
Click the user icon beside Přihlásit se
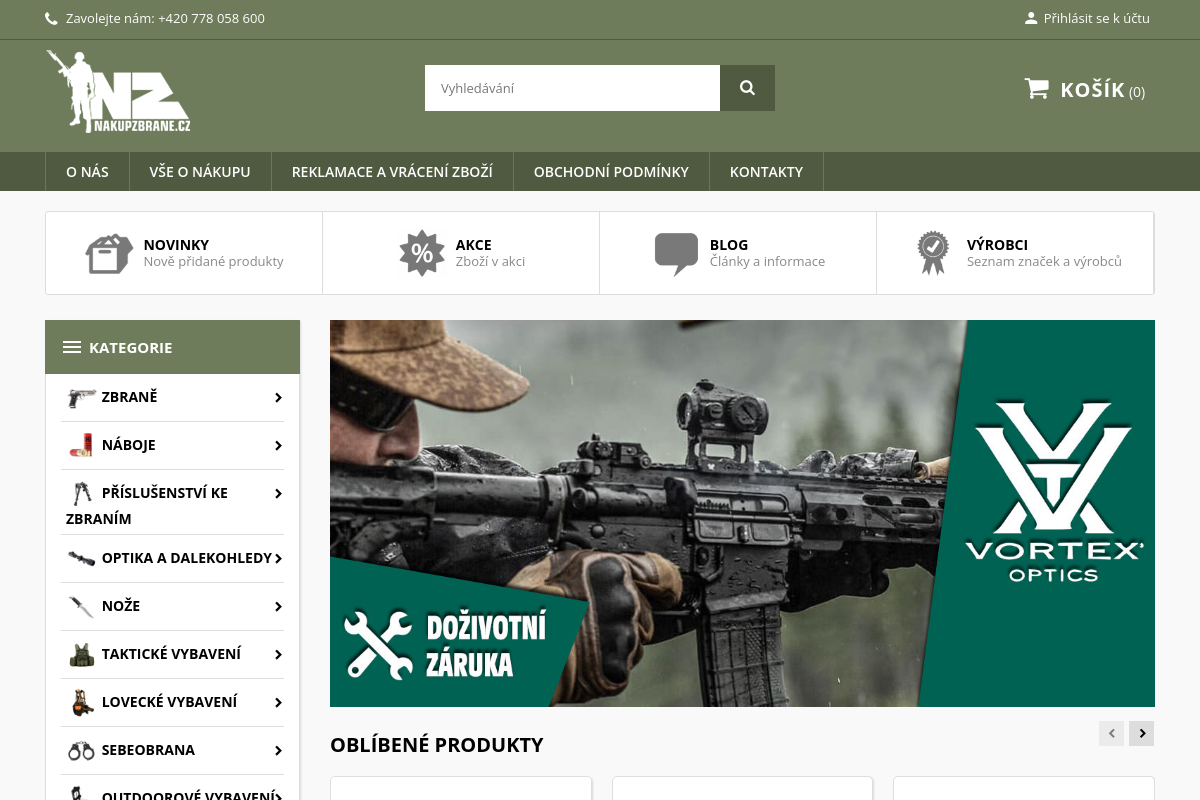(1031, 18)
